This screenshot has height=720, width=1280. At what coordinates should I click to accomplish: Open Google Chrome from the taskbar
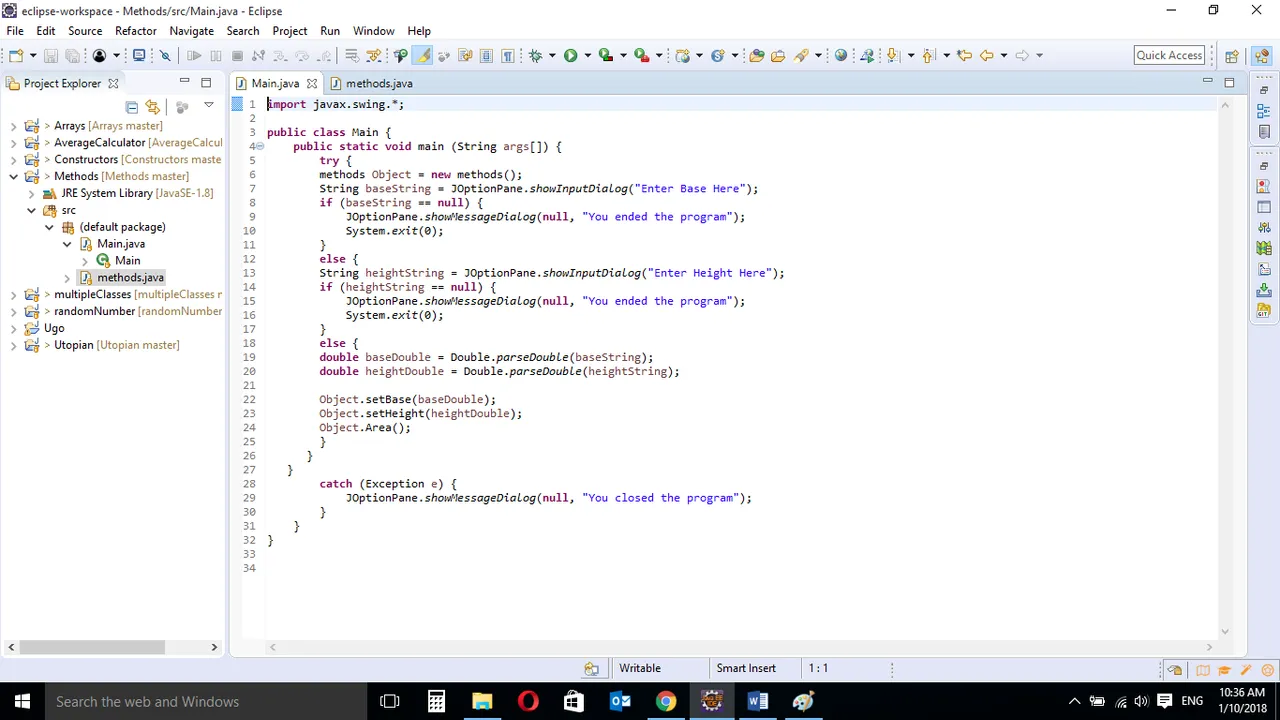665,701
